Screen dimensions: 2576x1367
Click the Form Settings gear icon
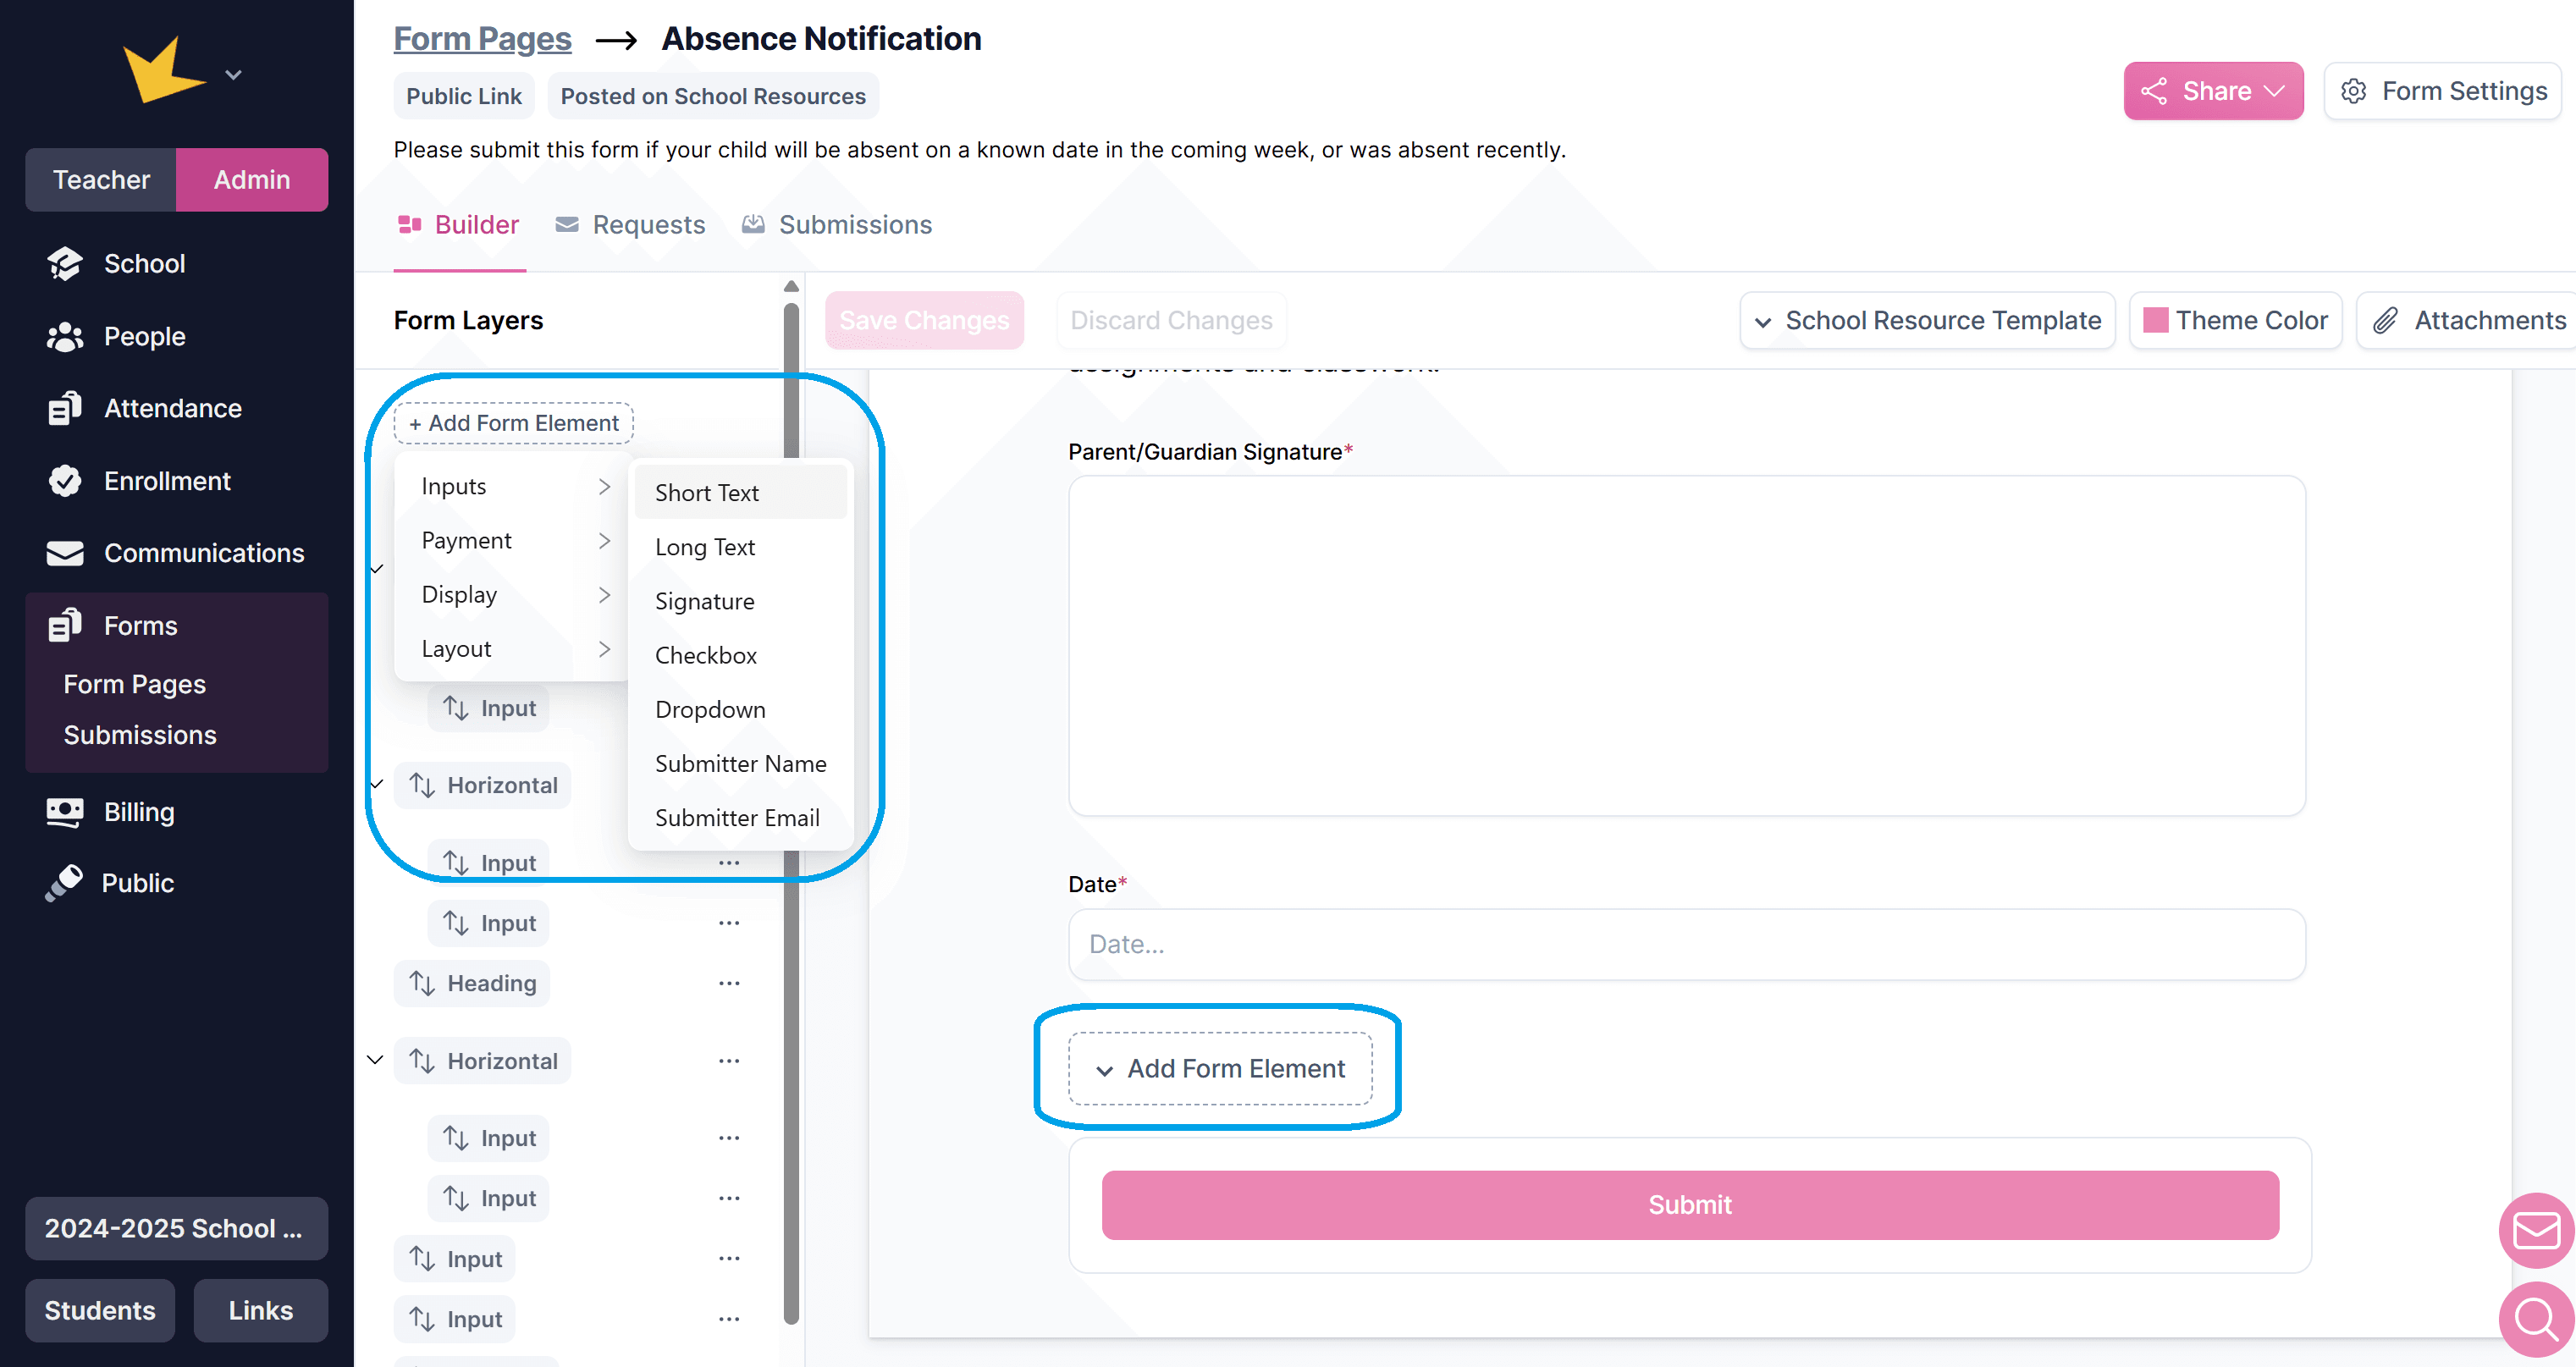tap(2353, 92)
